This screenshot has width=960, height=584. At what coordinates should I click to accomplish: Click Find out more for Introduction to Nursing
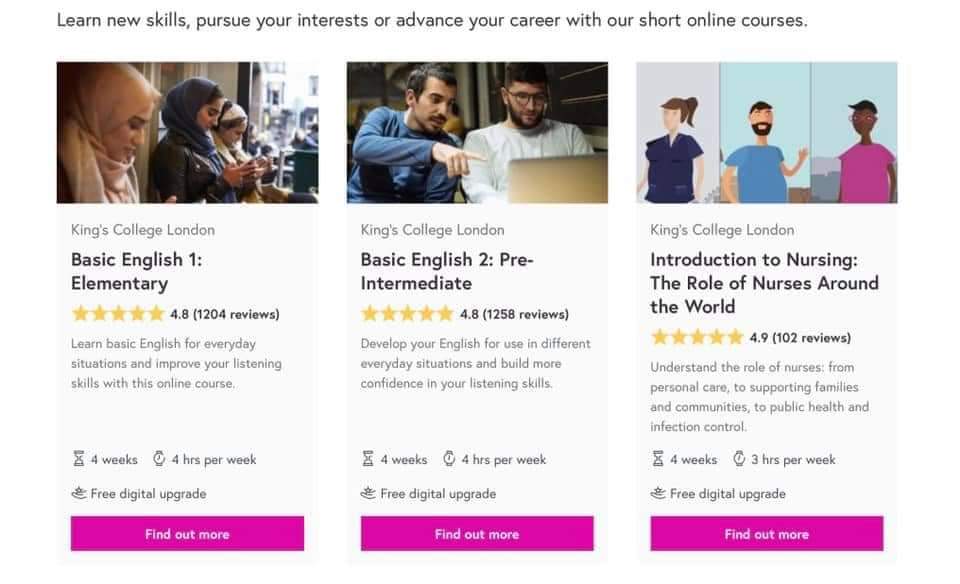tap(766, 534)
